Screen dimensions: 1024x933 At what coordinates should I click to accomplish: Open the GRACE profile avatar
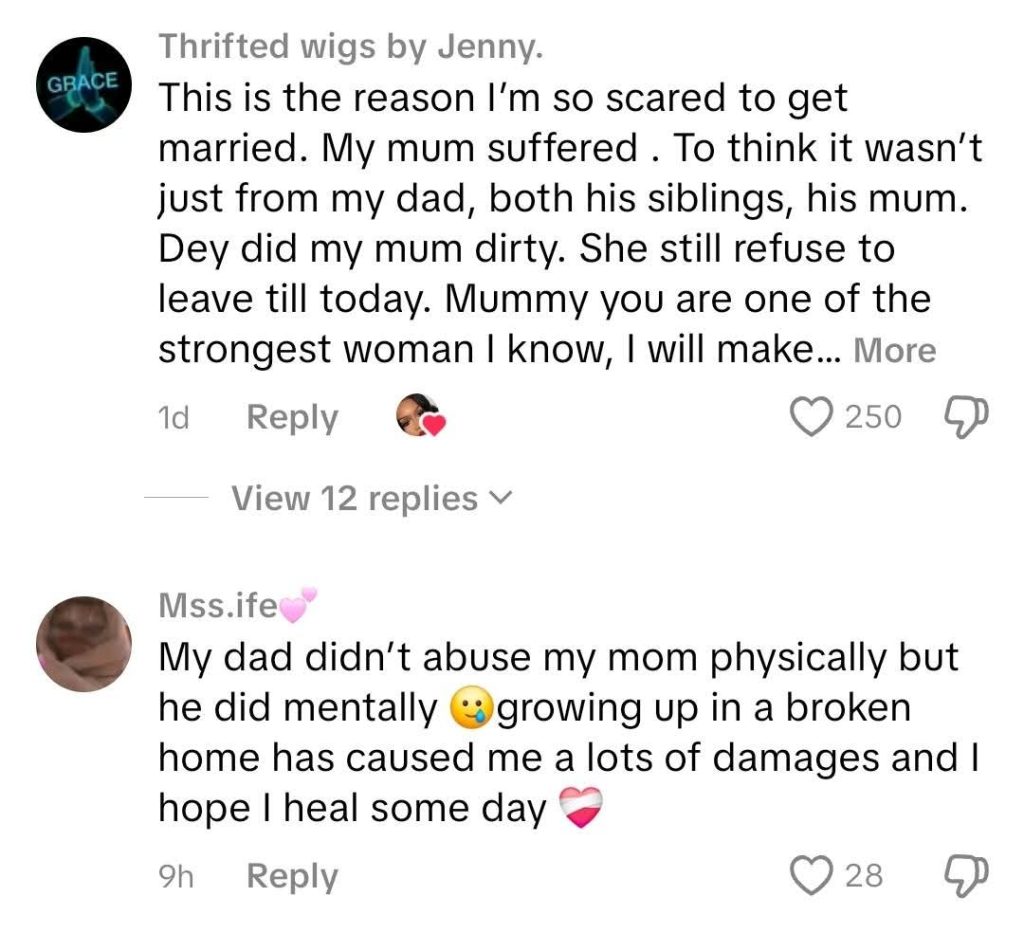[83, 85]
